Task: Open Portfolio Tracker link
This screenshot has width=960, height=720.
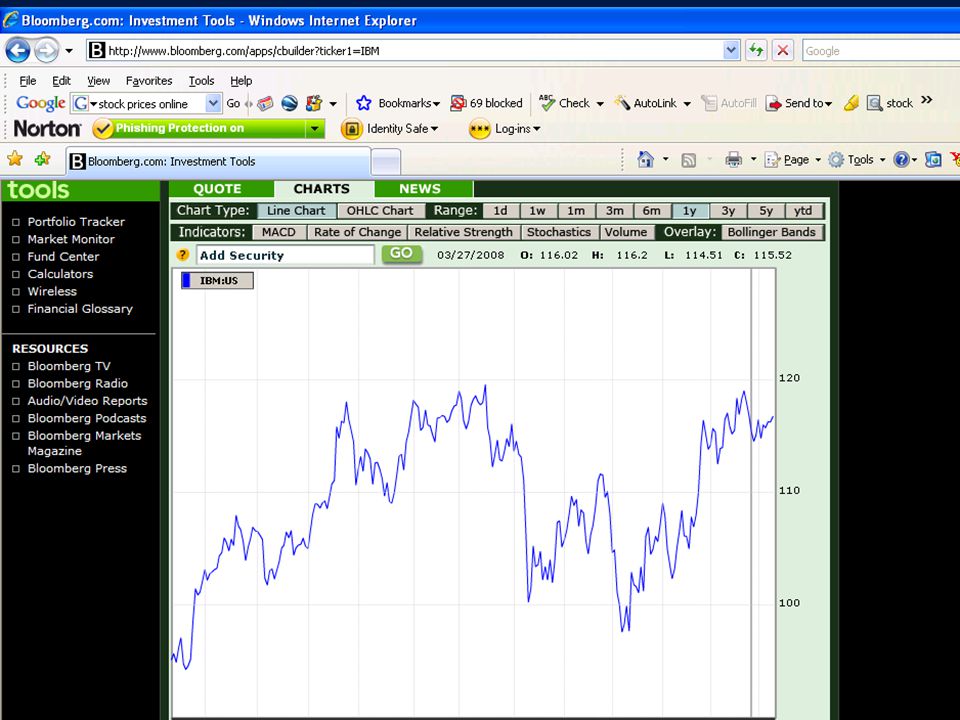Action: [x=76, y=222]
